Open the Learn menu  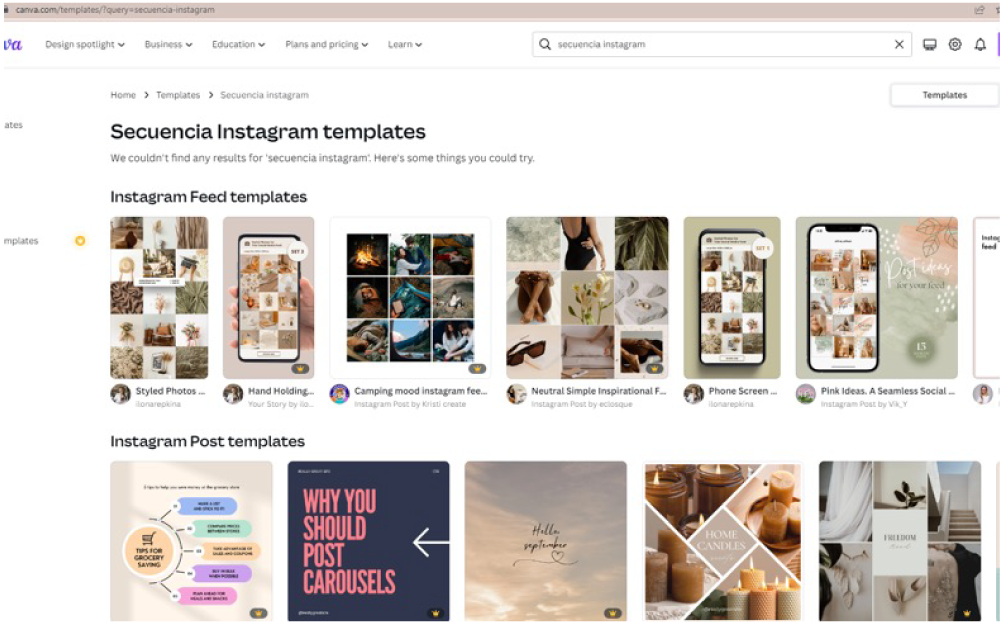pyautogui.click(x=405, y=45)
